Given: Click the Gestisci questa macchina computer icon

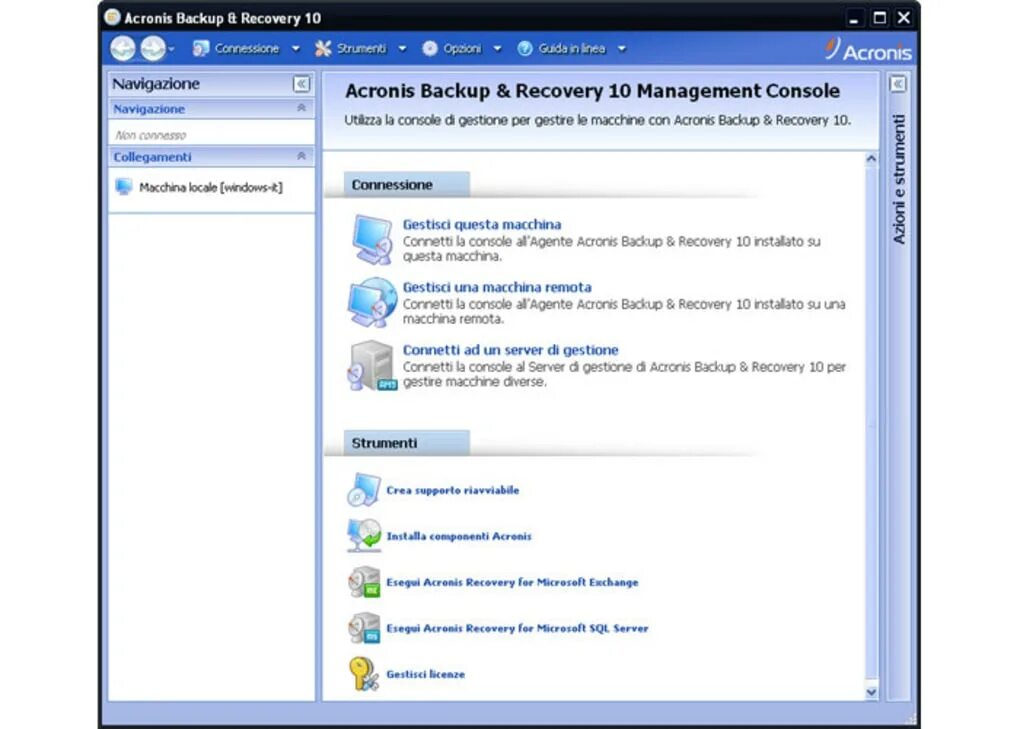Looking at the screenshot, I should click(372, 239).
